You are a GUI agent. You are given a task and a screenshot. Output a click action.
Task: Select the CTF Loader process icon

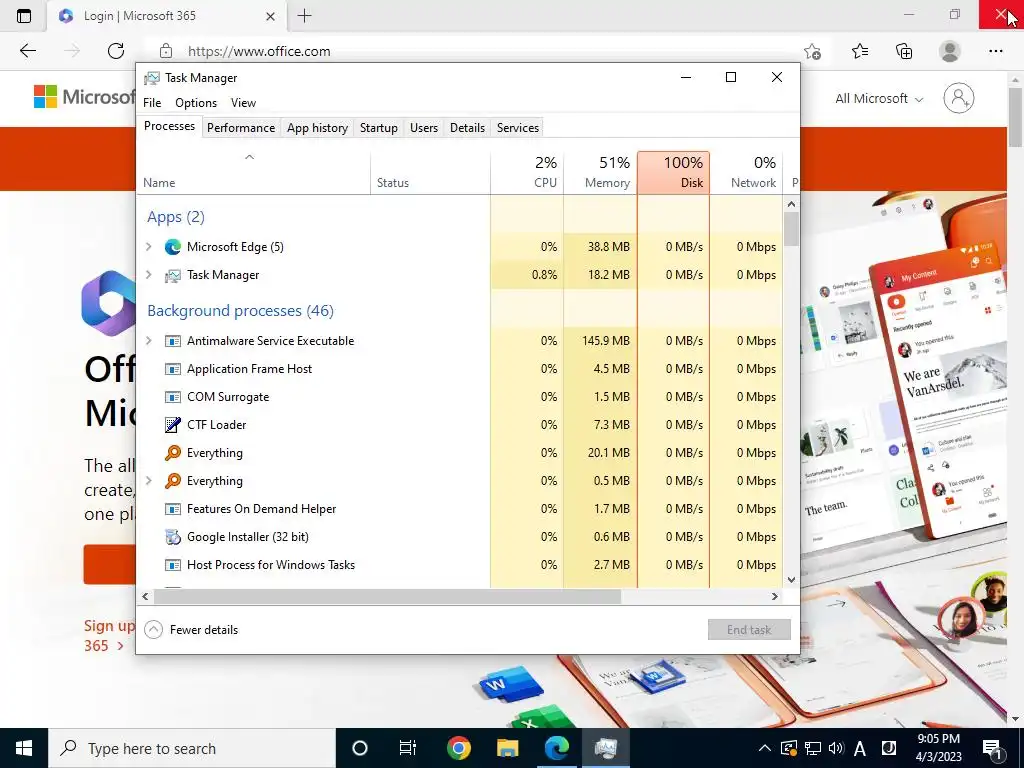[172, 424]
